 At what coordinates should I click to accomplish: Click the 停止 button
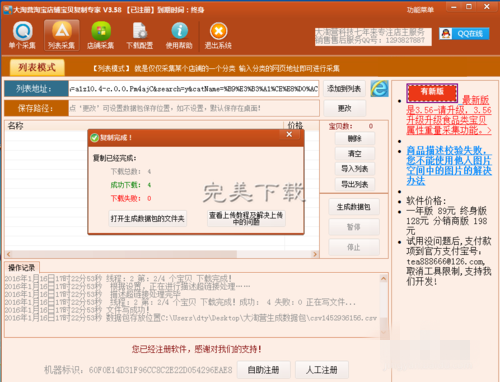(x=354, y=247)
